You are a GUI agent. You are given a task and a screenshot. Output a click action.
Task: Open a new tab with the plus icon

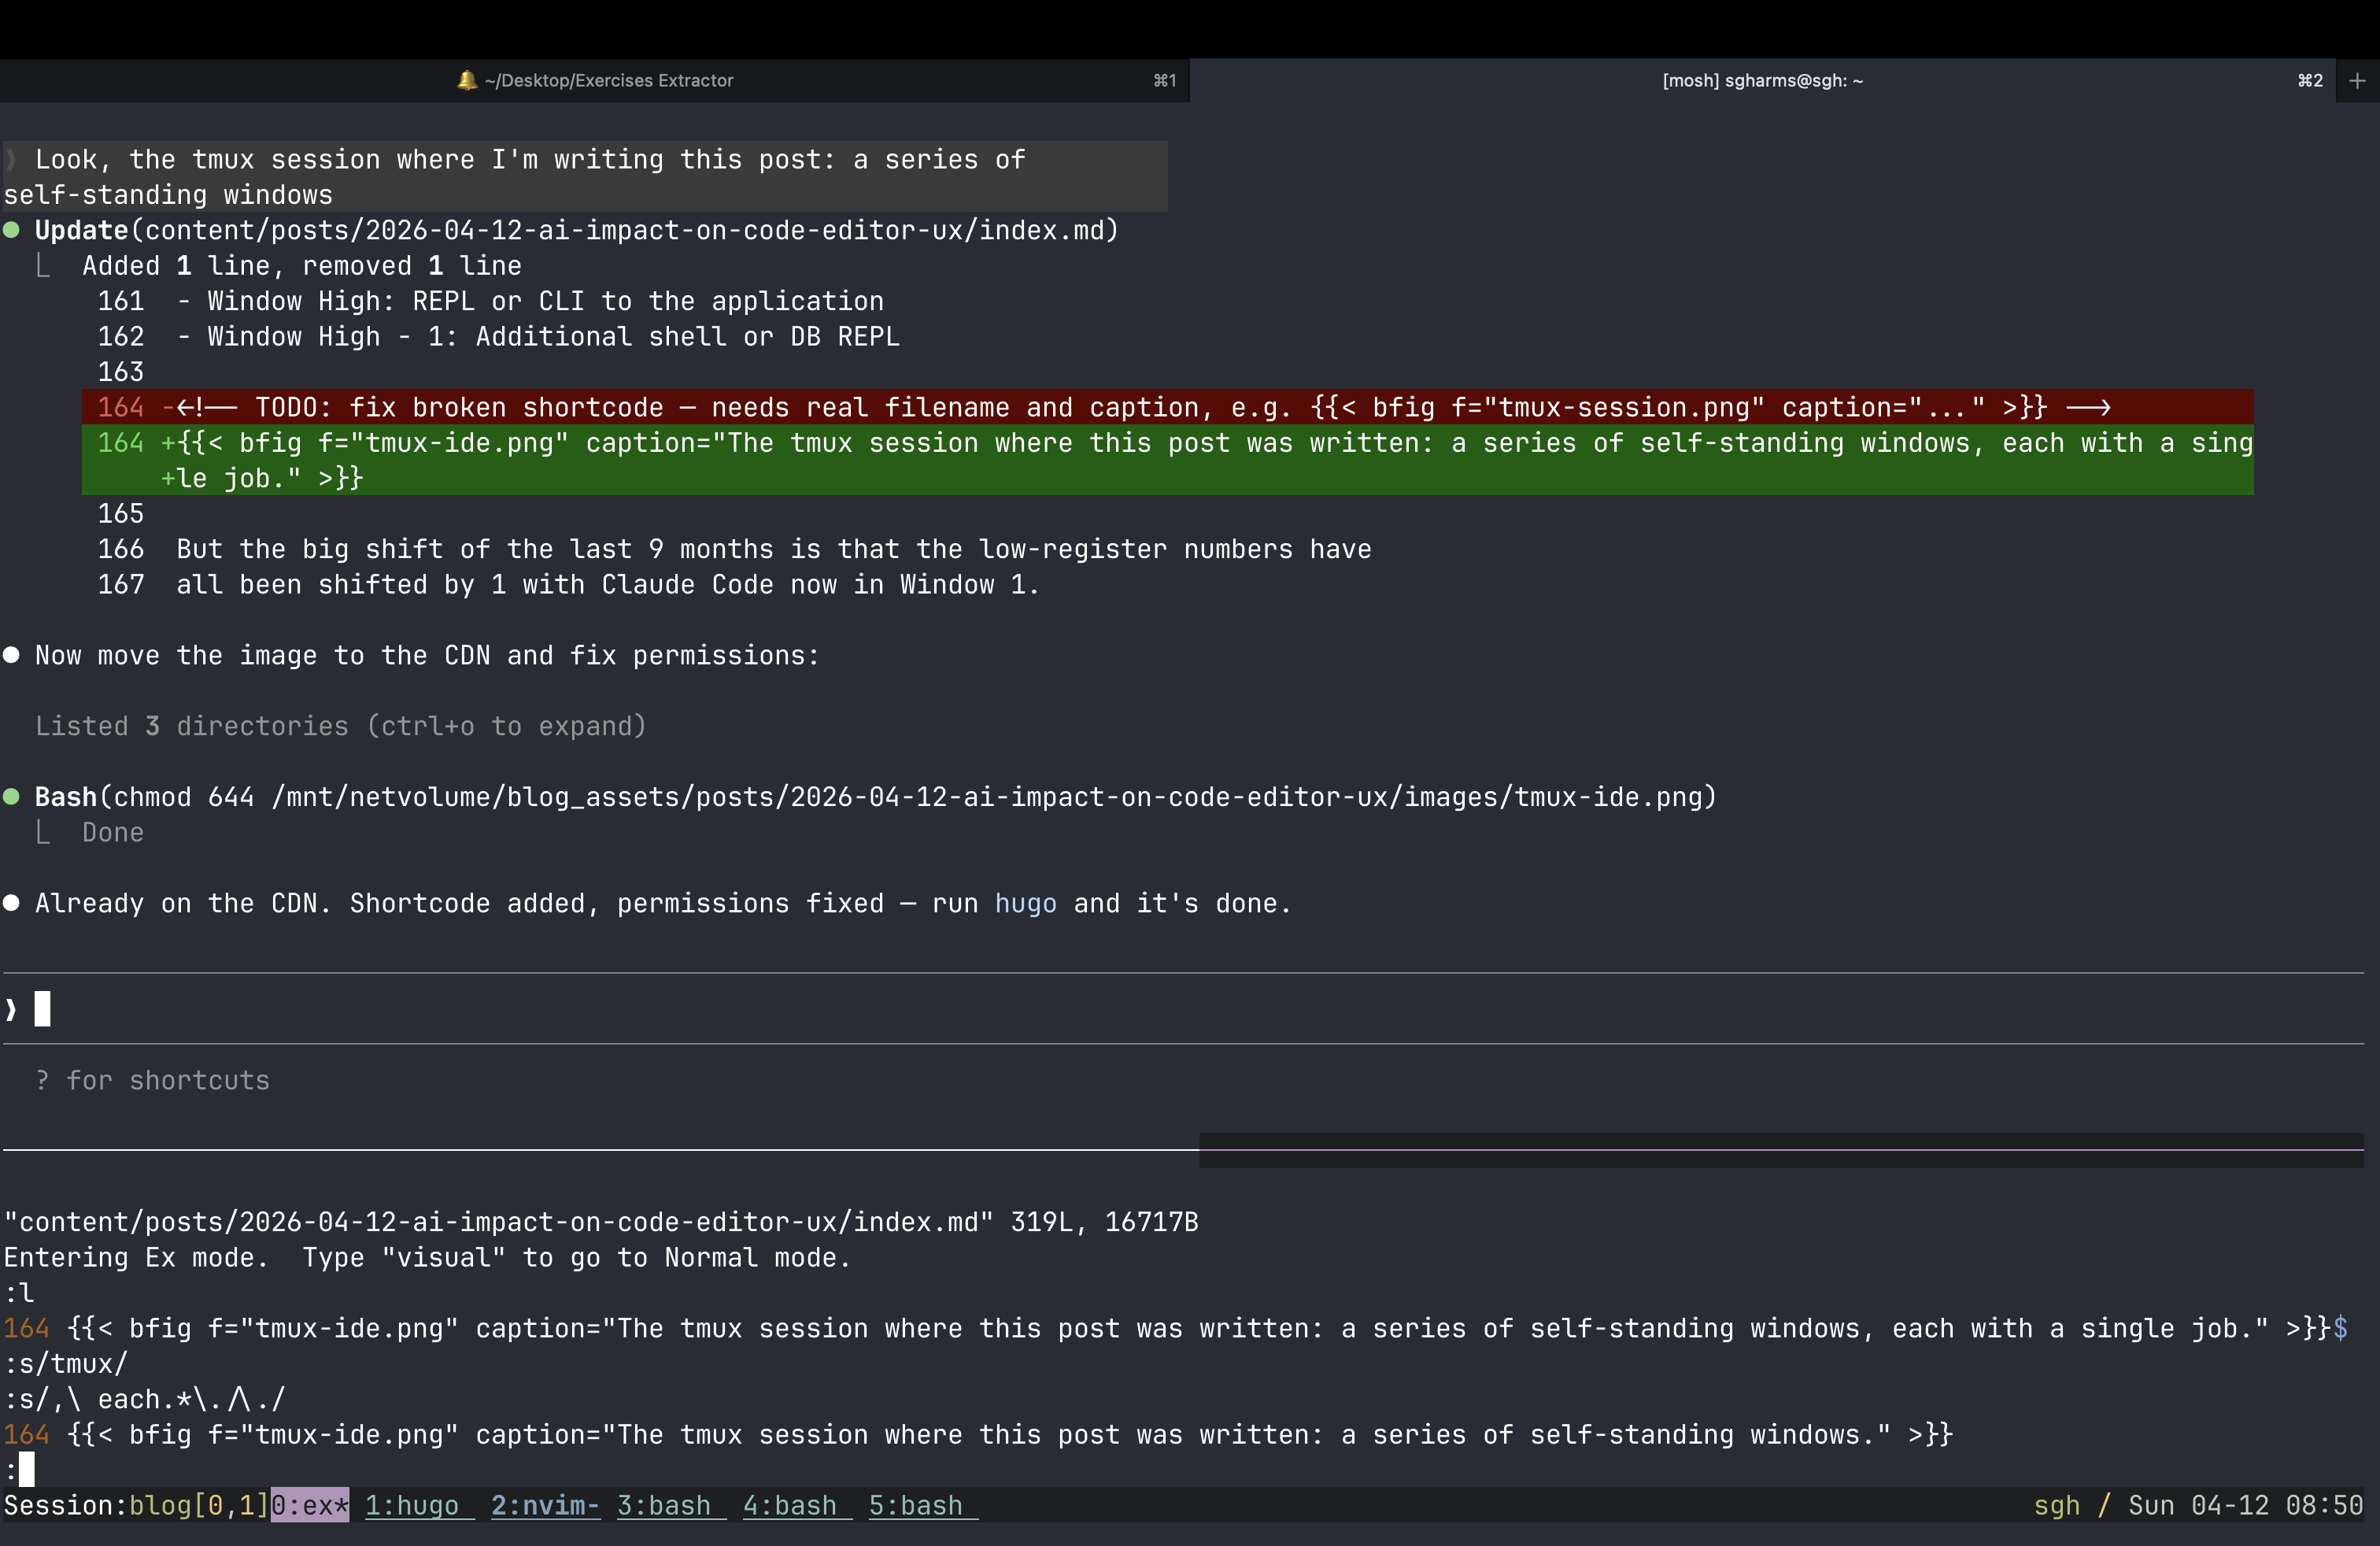click(x=2358, y=80)
